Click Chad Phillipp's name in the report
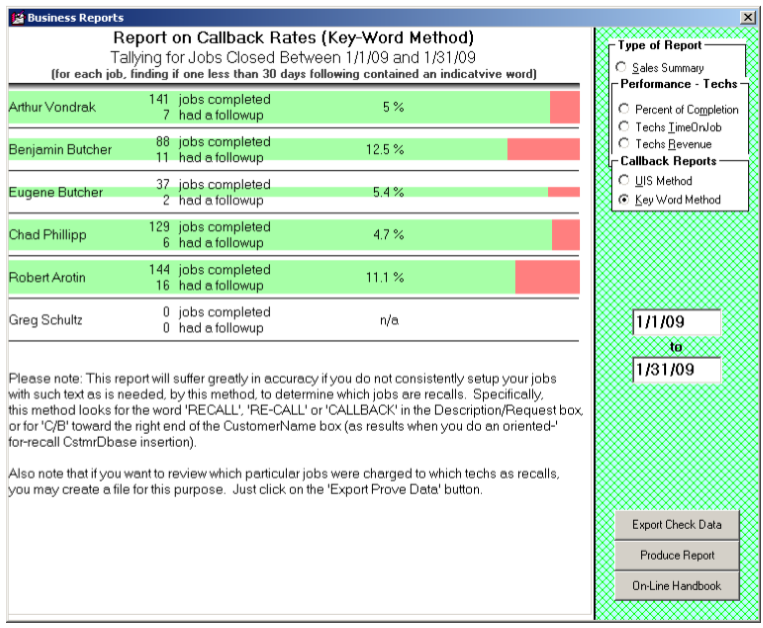 (46, 235)
